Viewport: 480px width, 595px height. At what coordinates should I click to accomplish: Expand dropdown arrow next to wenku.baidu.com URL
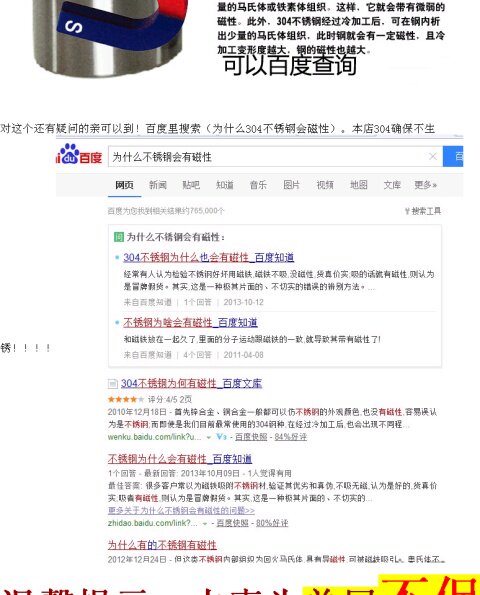pos(208,437)
